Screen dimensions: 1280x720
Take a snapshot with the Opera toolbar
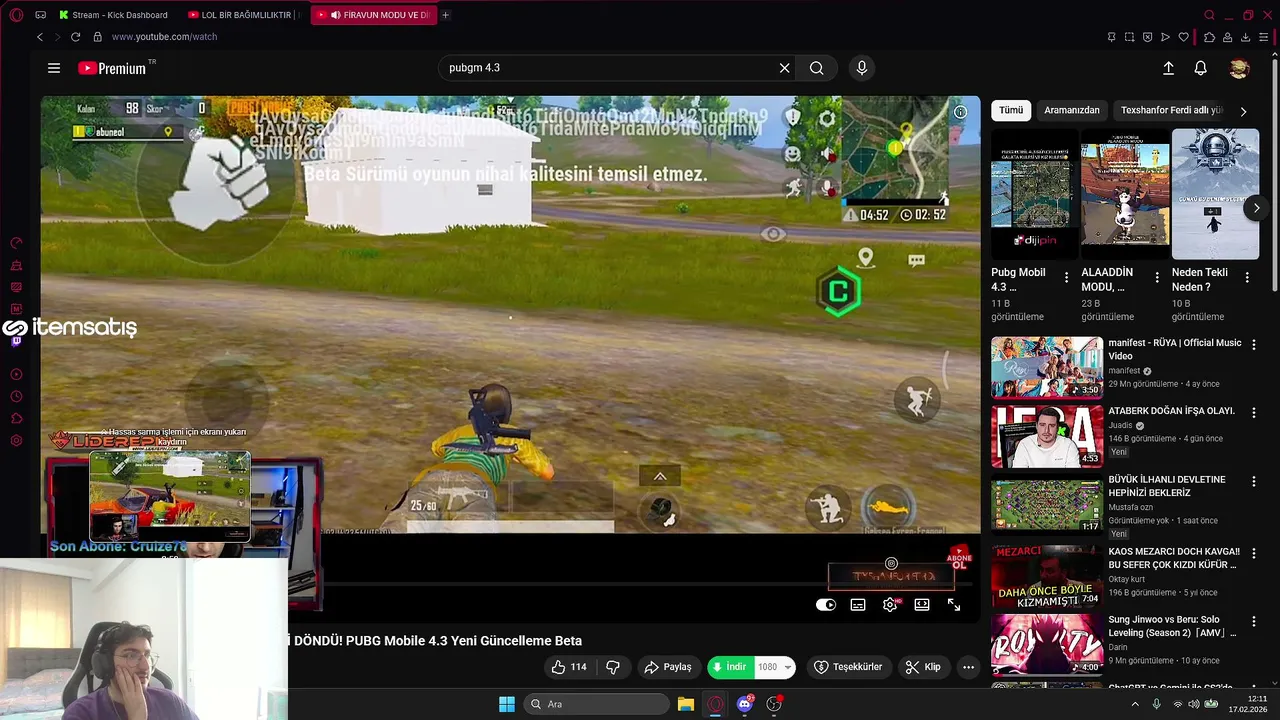(1129, 37)
